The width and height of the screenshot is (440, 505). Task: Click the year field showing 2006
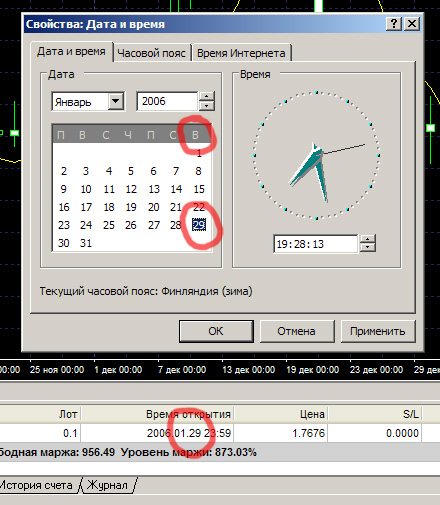[x=168, y=101]
